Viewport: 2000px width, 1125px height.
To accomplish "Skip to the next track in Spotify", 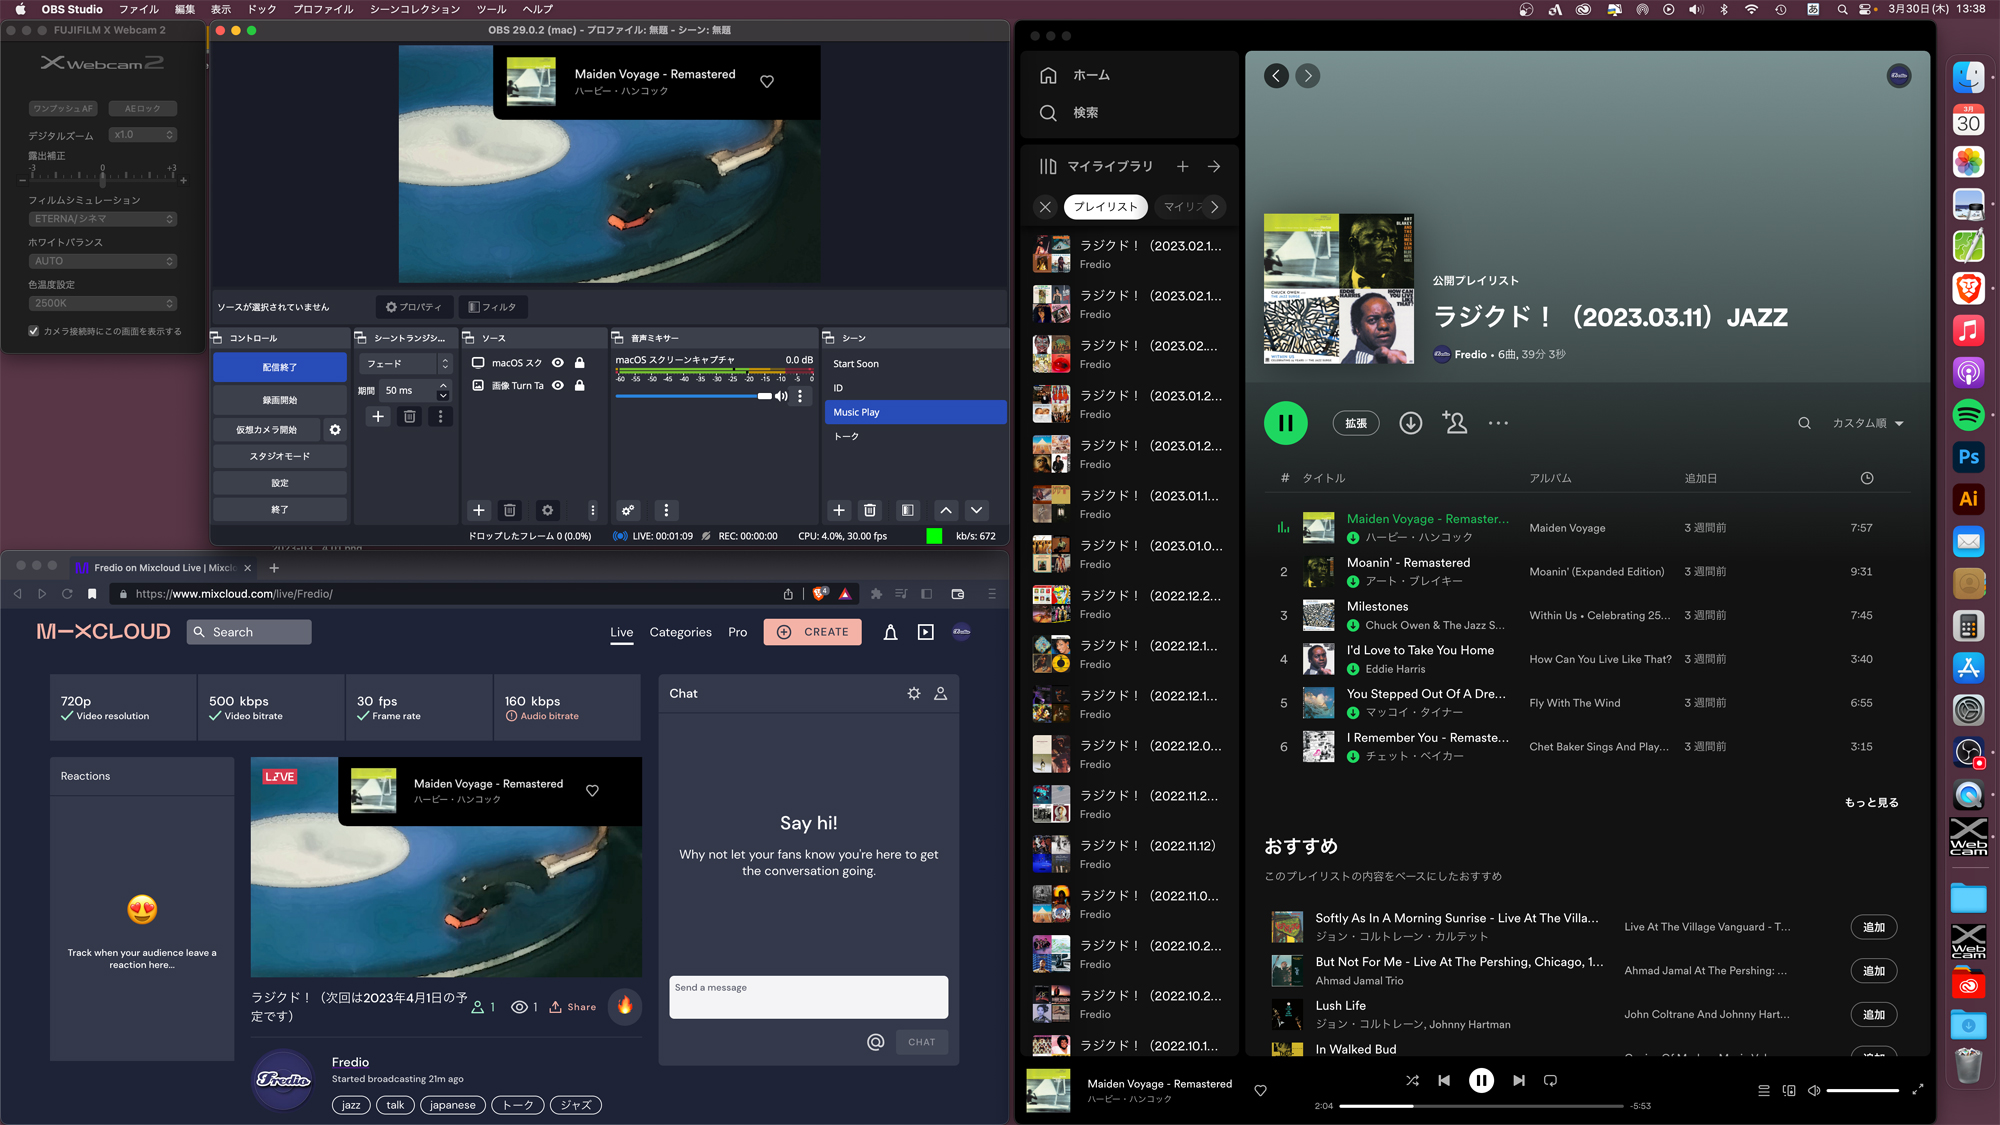I will tap(1519, 1080).
